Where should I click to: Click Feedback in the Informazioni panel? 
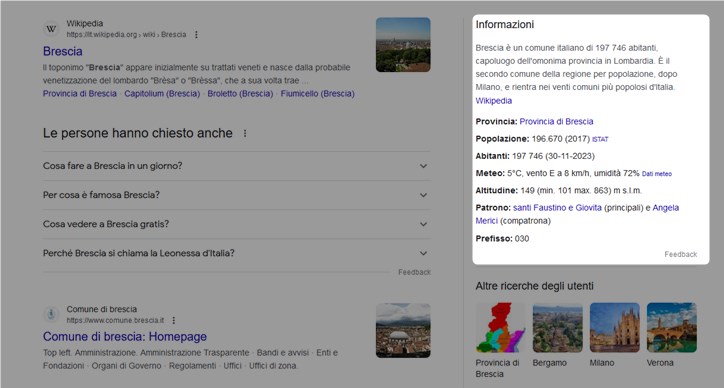pos(681,255)
